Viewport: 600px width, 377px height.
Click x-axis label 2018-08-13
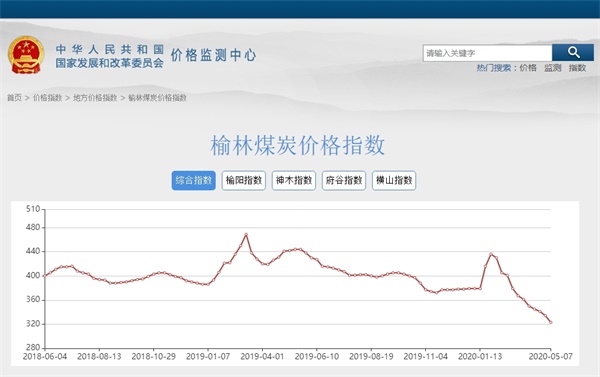pos(99,357)
